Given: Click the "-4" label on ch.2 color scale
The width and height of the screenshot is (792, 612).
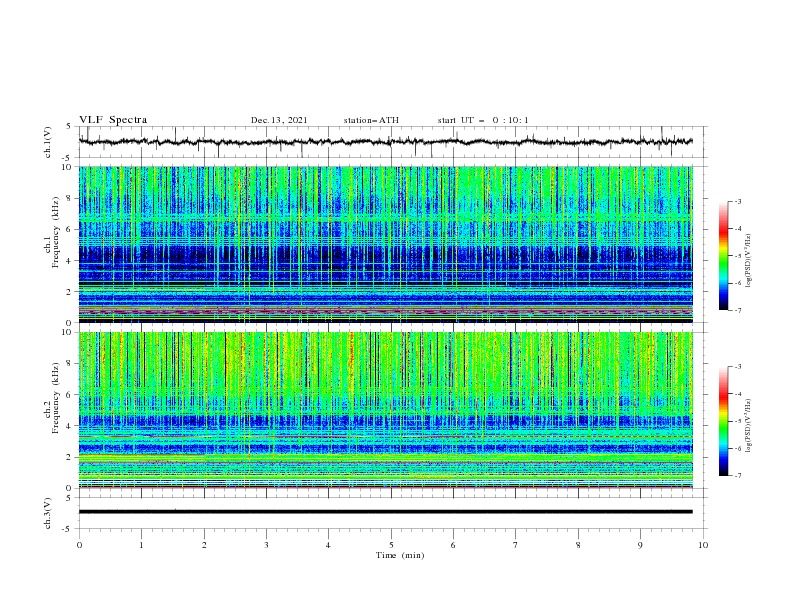Looking at the screenshot, I should (738, 394).
